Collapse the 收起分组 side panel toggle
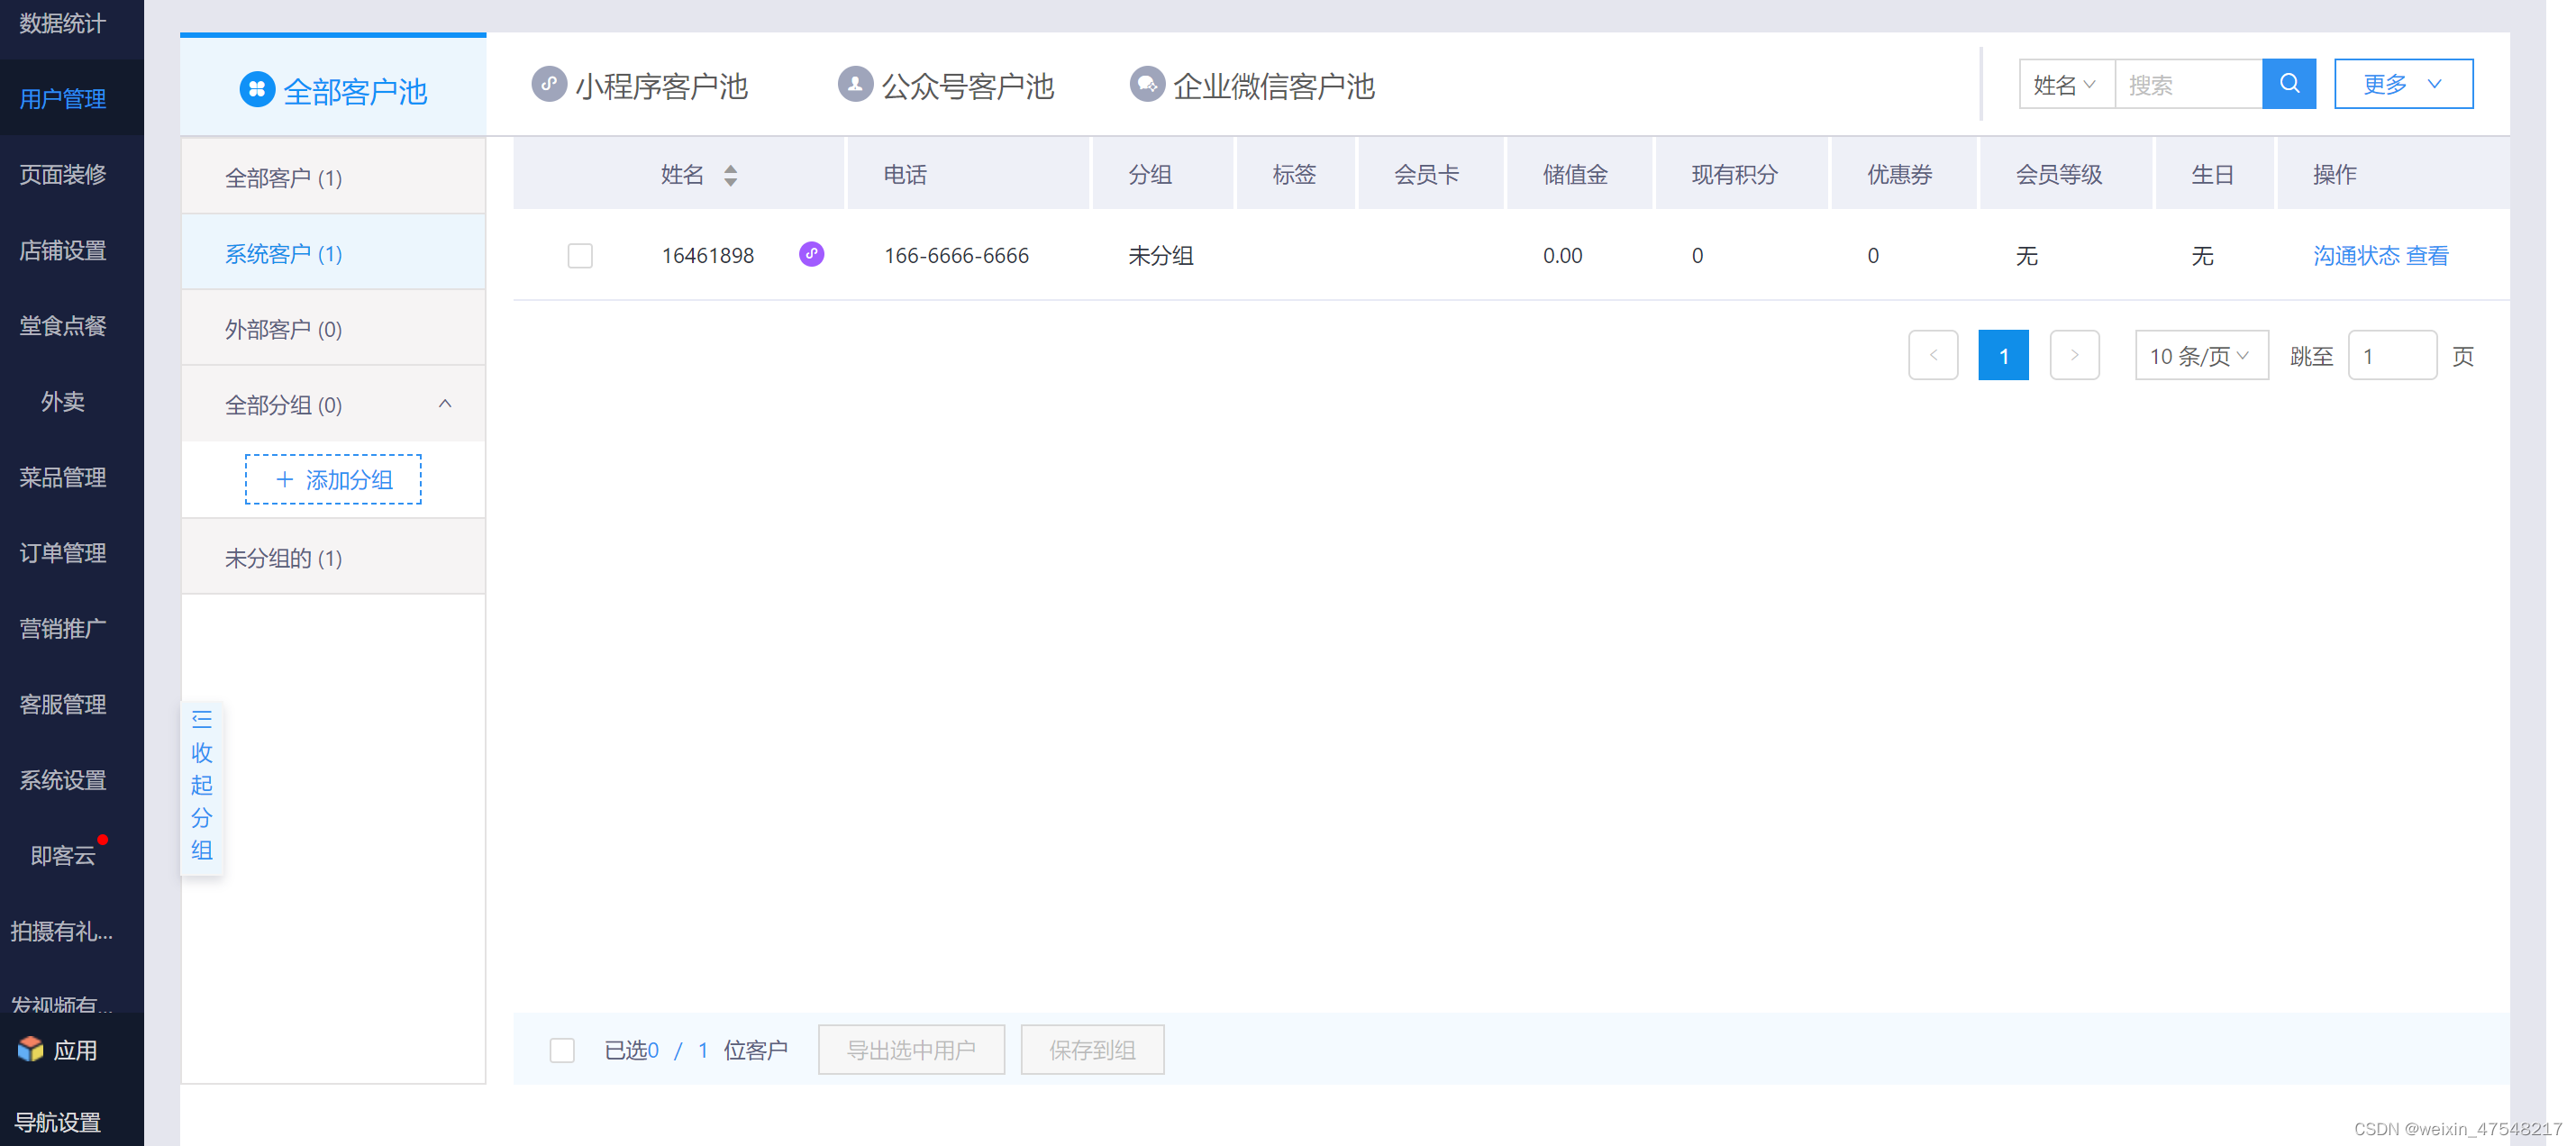The width and height of the screenshot is (2576, 1146). coord(202,786)
